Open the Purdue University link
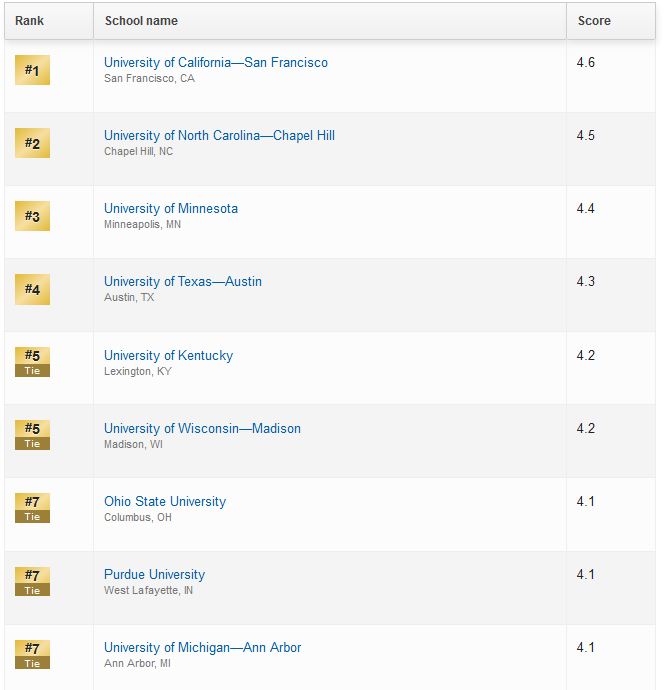665x690 pixels. click(x=154, y=575)
